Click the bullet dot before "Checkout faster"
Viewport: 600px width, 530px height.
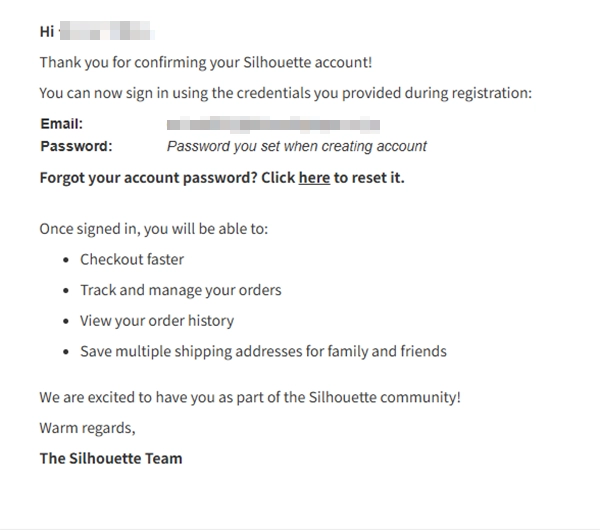(66, 260)
